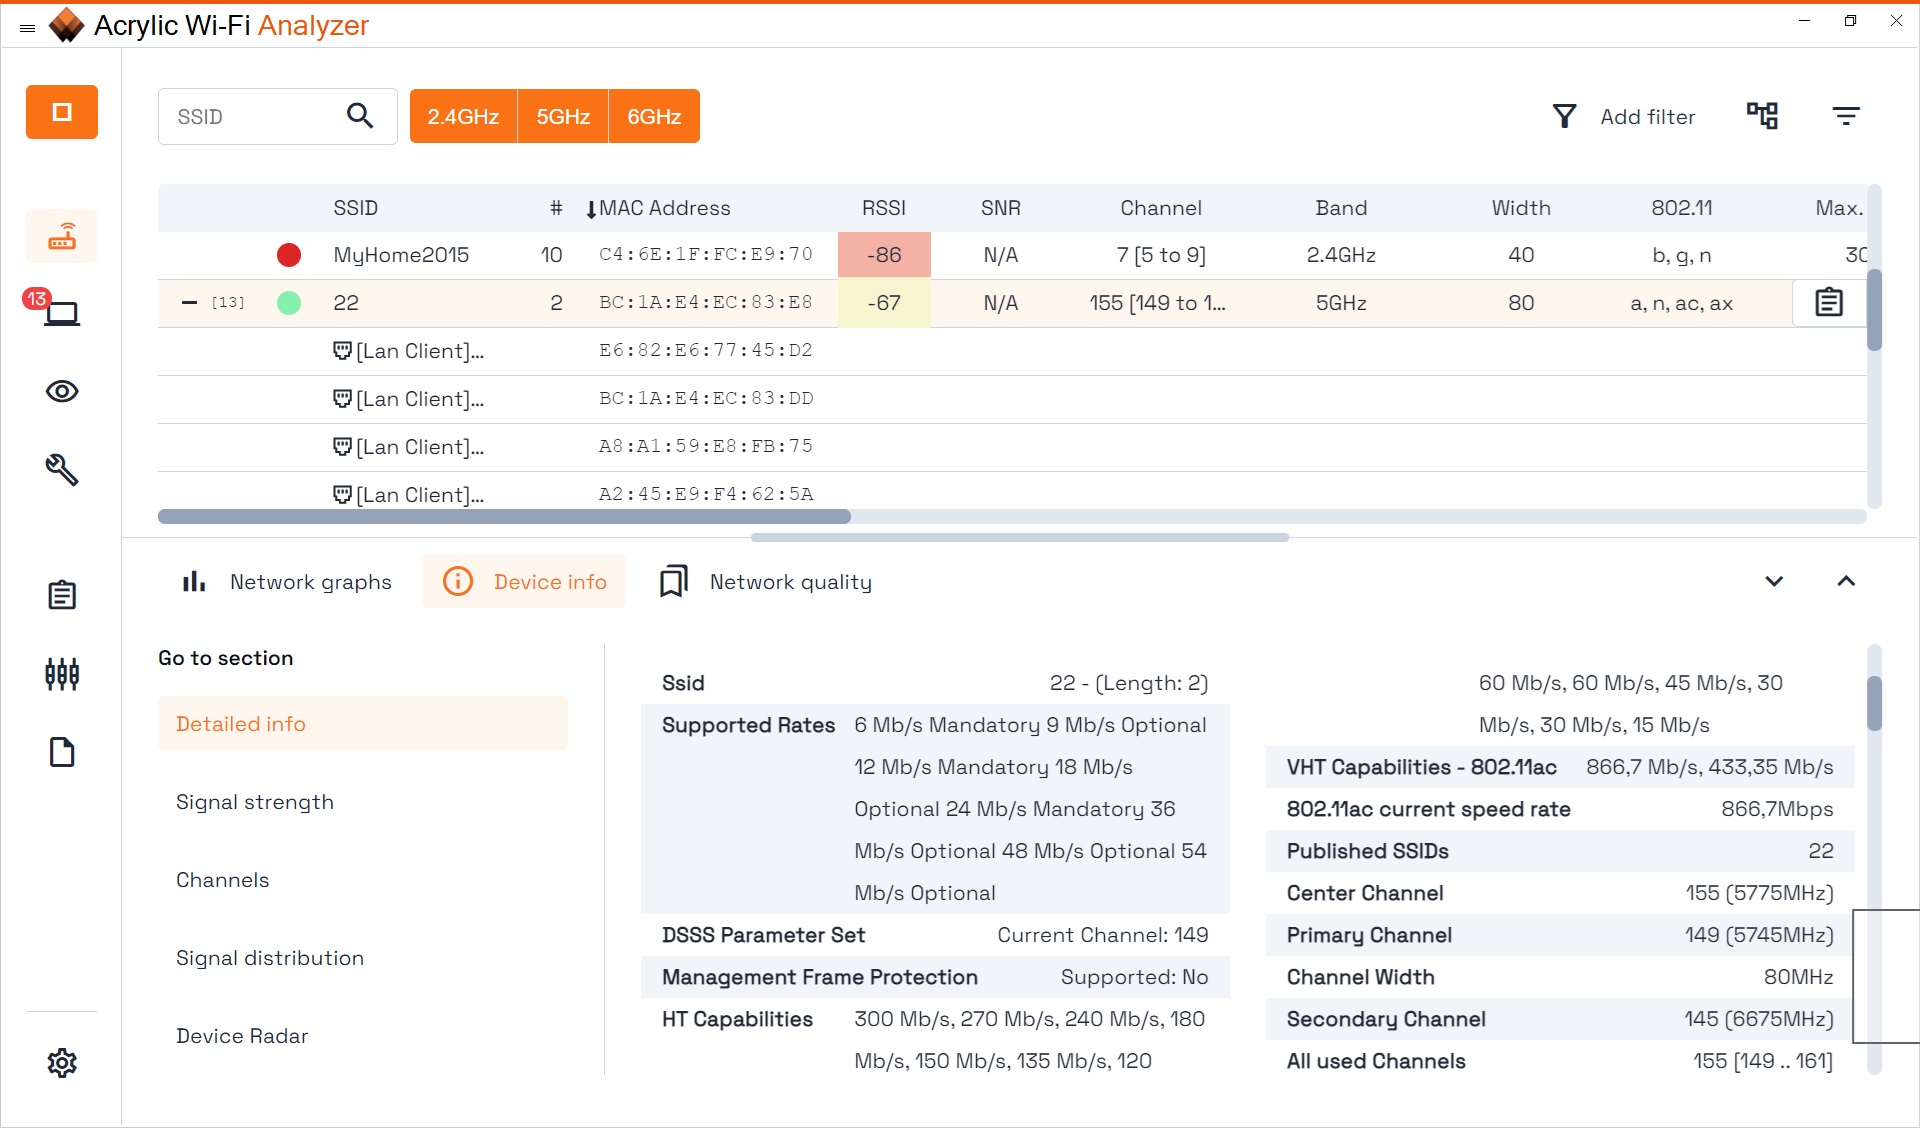Switch to the Network graphs tab
Image resolution: width=1920 pixels, height=1128 pixels.
(x=287, y=582)
